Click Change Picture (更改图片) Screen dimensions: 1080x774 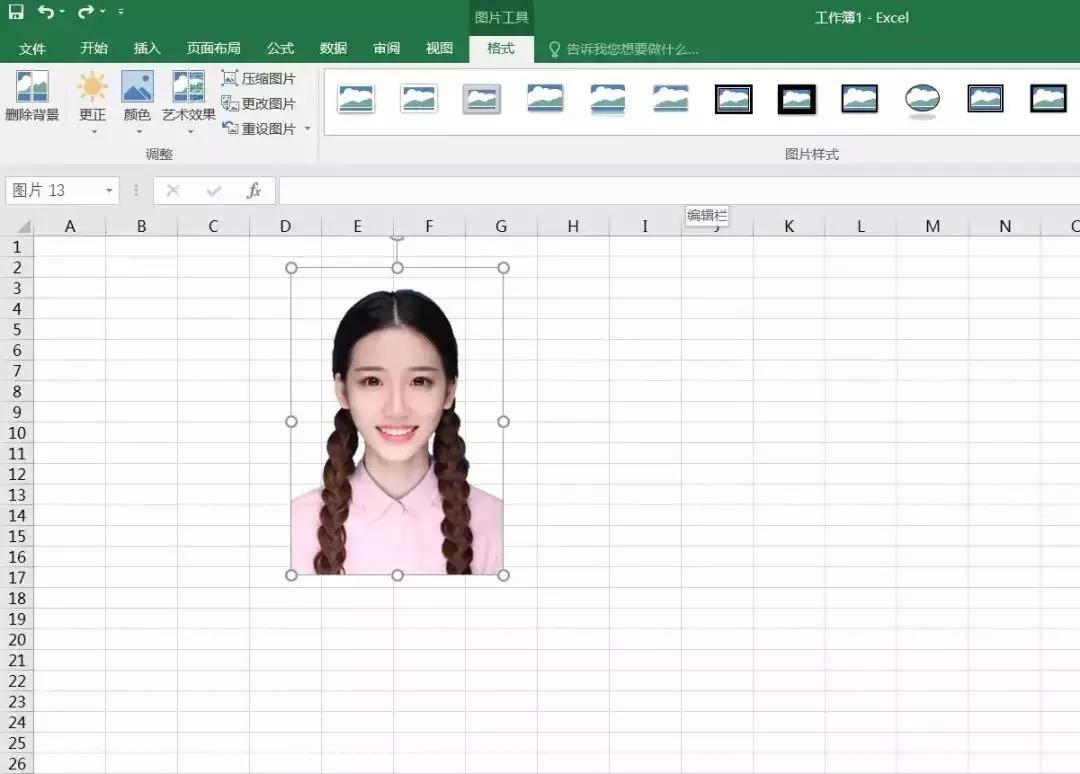coord(259,103)
